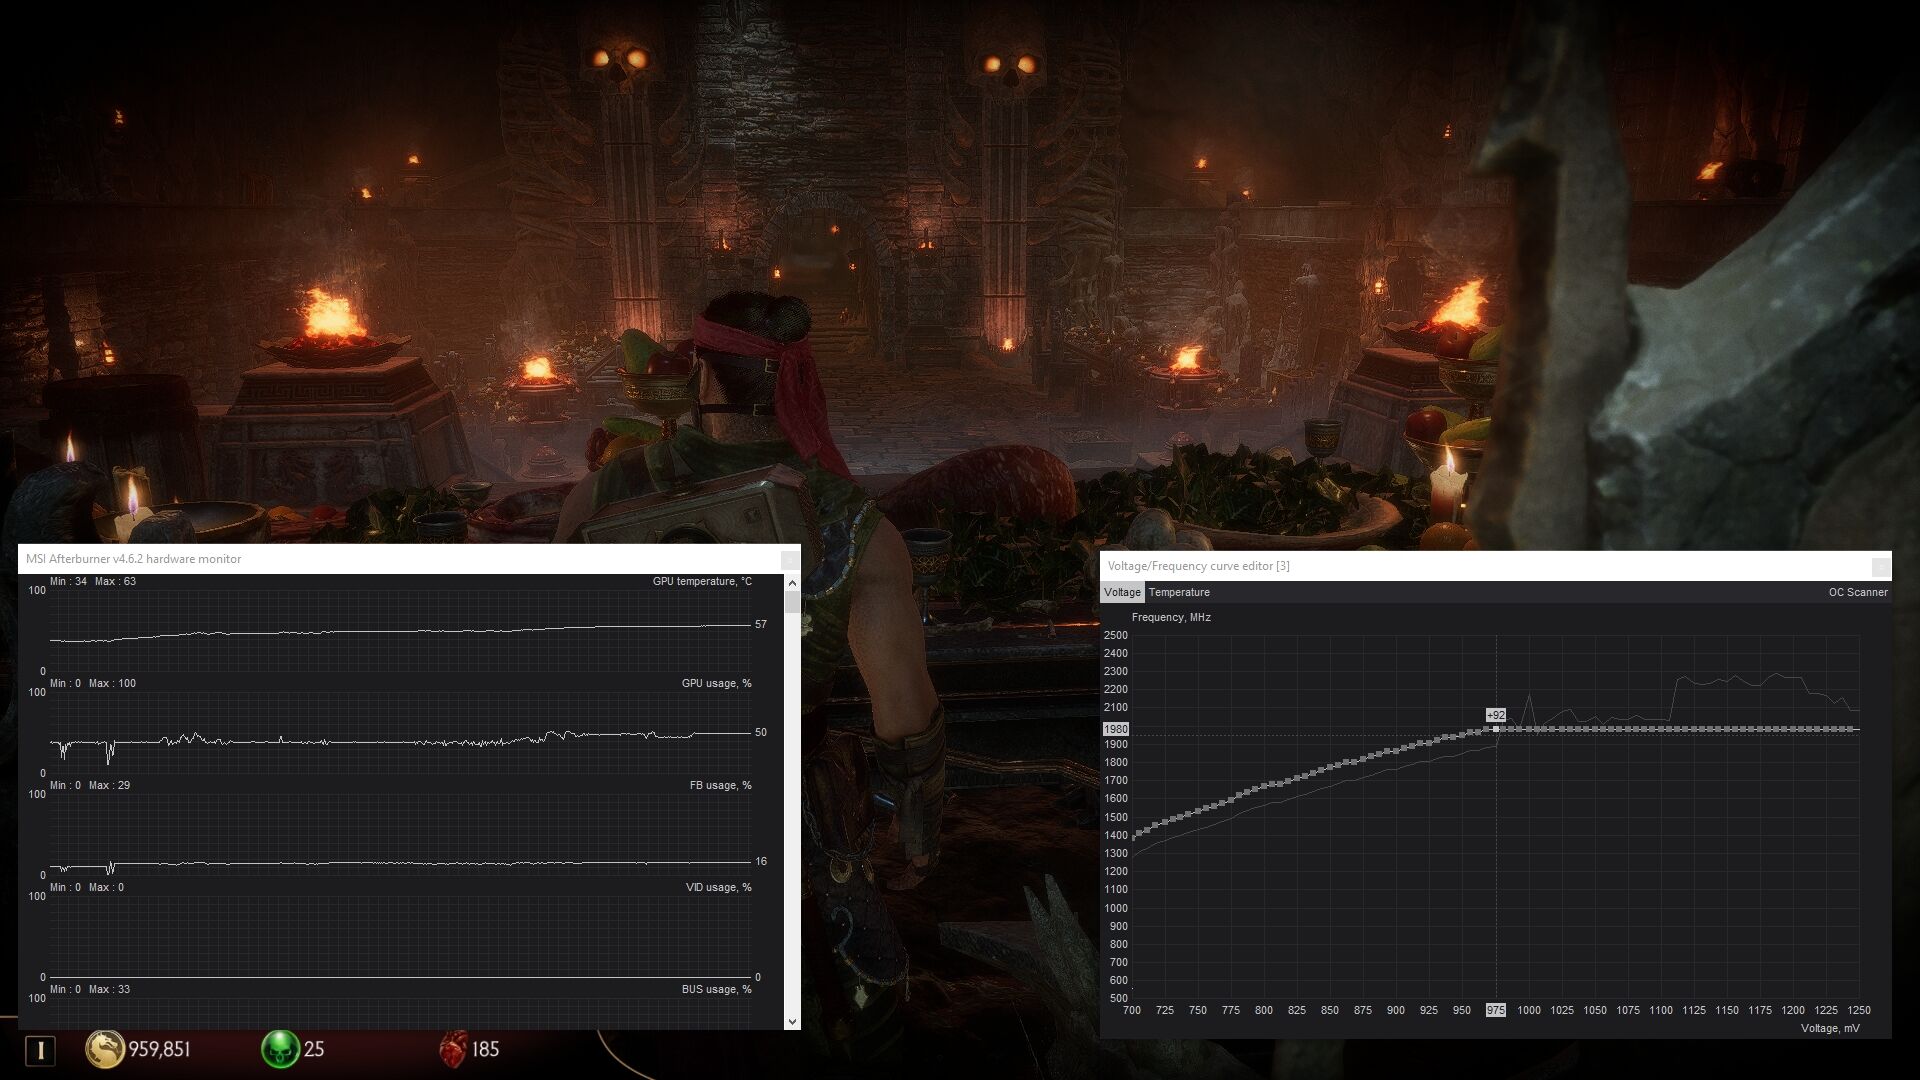Screen dimensions: 1920x1080
Task: Switch to the Temperature tab
Action: click(x=1179, y=592)
